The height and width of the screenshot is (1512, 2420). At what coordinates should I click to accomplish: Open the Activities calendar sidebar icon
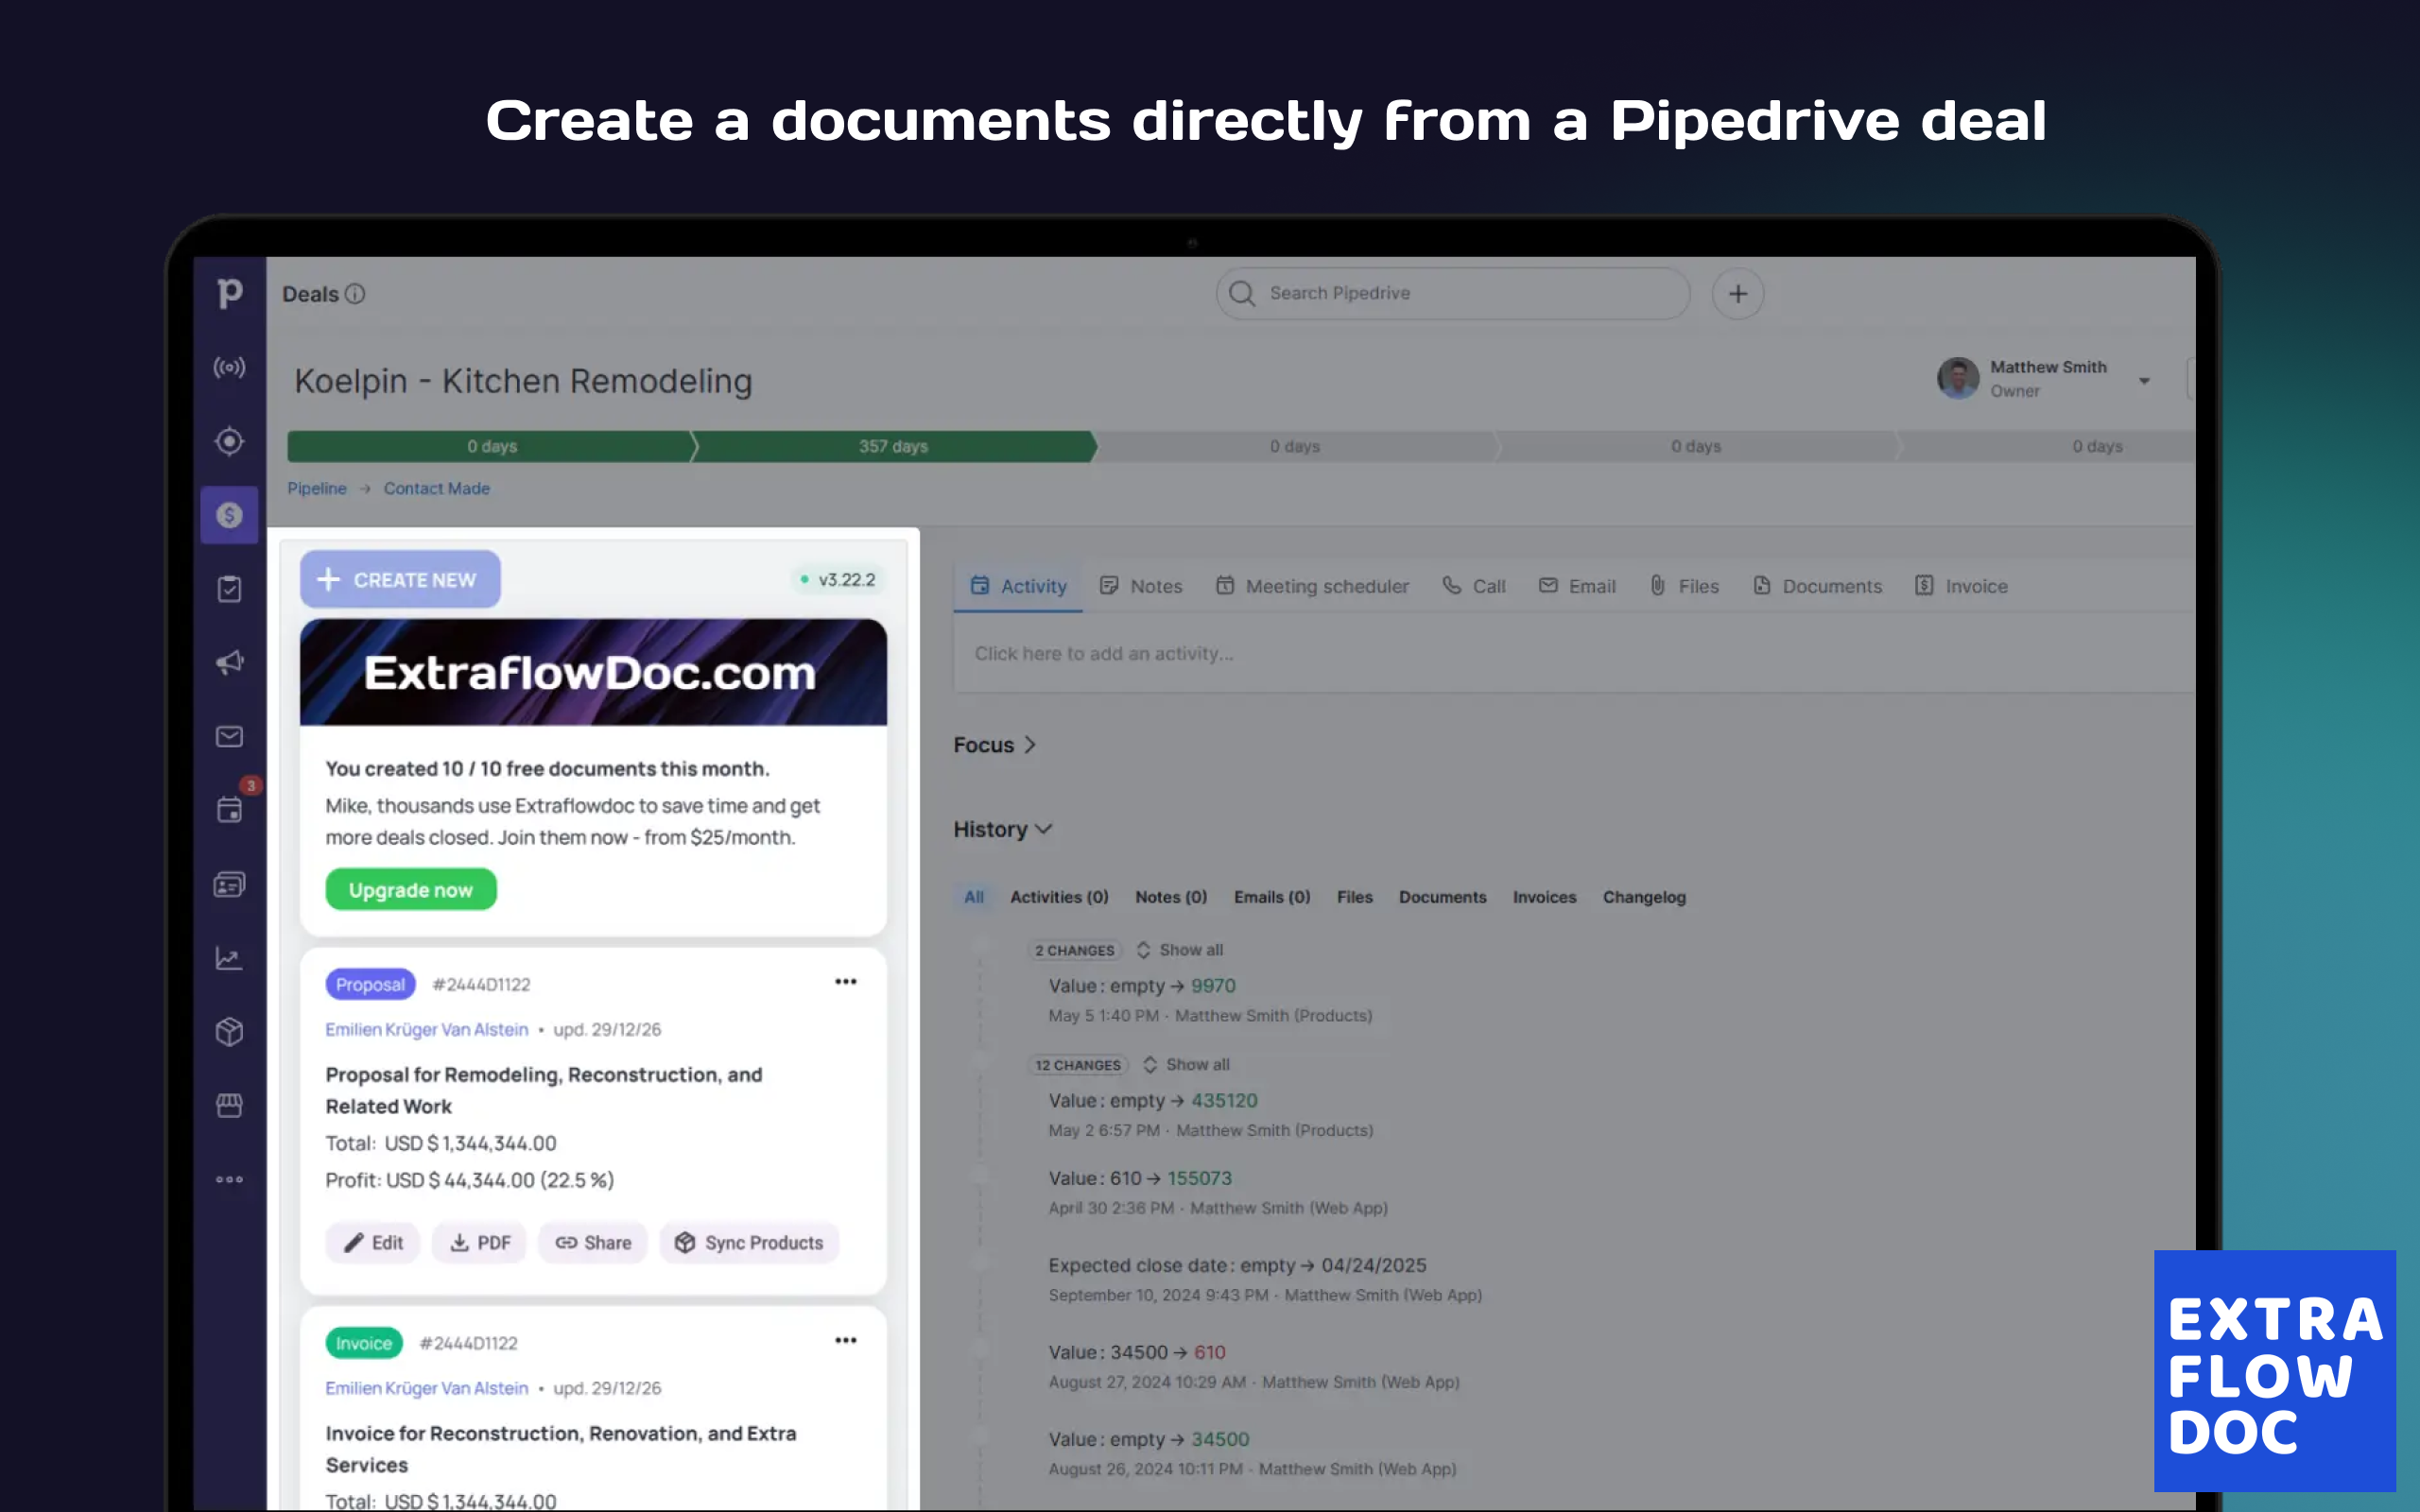pyautogui.click(x=229, y=810)
